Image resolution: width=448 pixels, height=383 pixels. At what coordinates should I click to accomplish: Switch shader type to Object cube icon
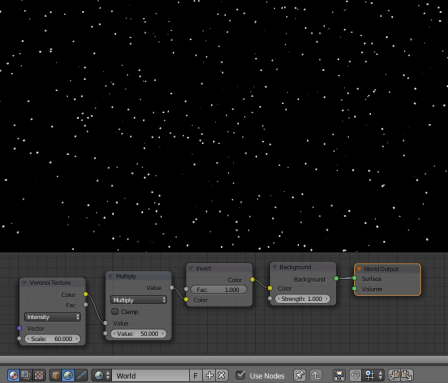click(x=55, y=375)
